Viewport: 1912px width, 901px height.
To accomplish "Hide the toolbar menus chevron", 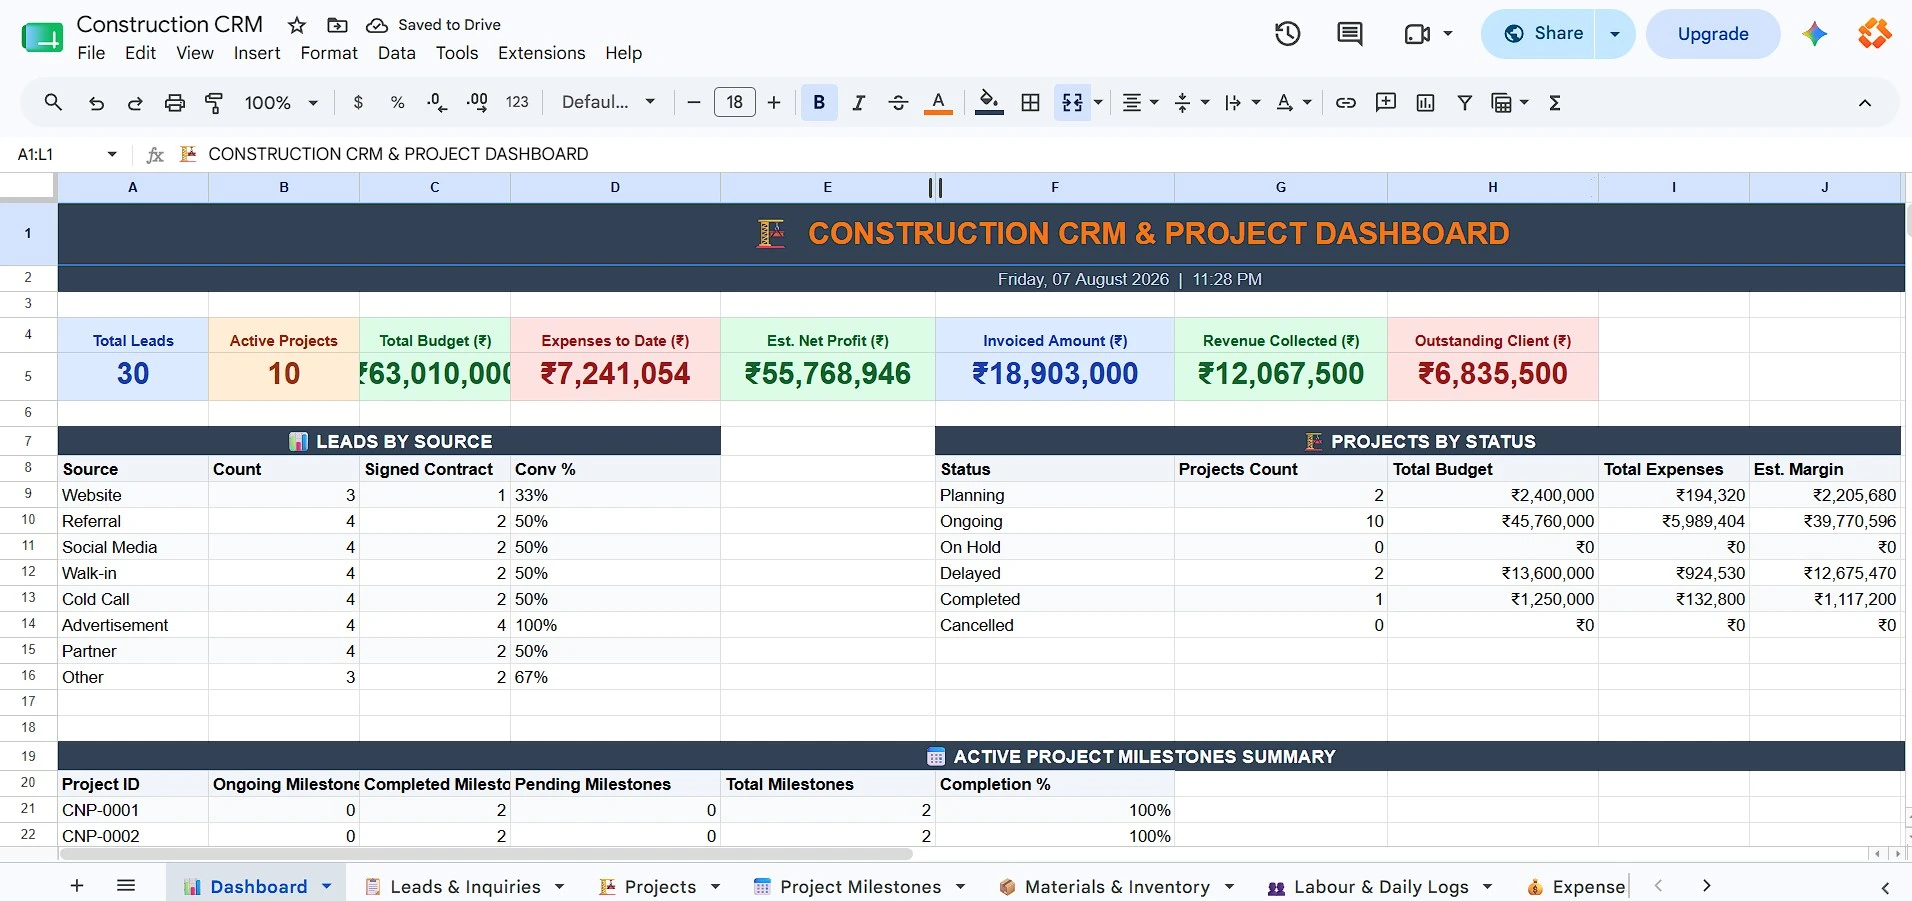I will coord(1865,102).
